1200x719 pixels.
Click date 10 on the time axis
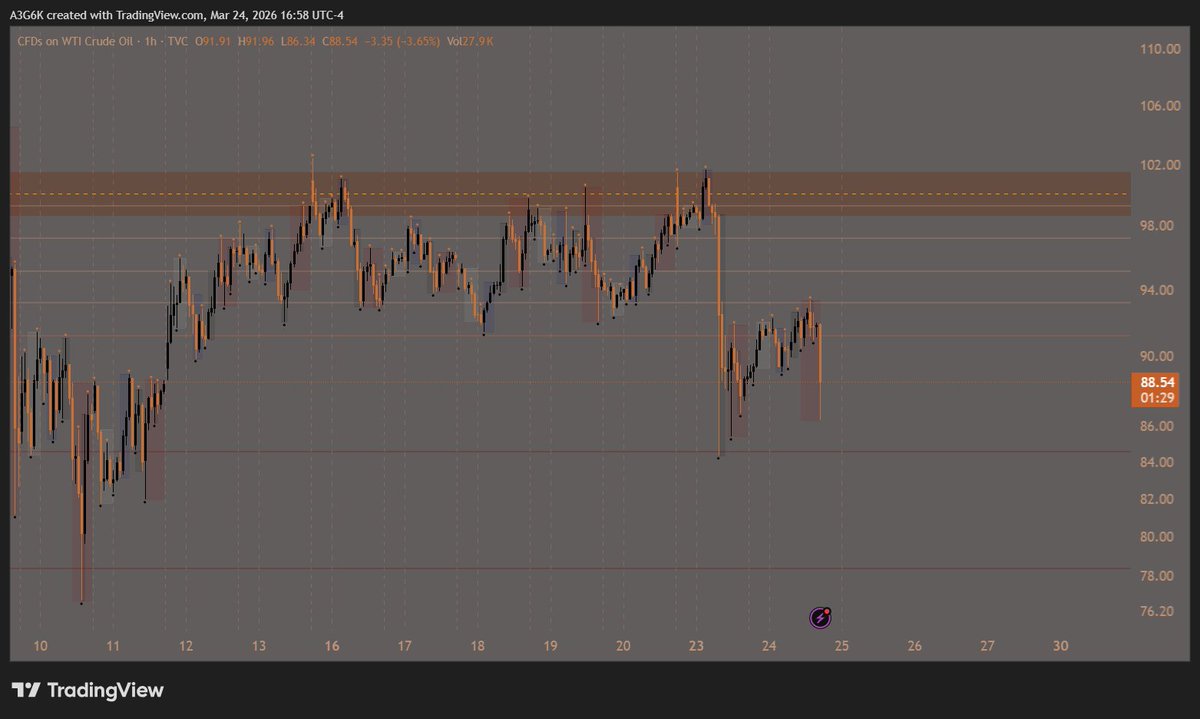(40, 646)
